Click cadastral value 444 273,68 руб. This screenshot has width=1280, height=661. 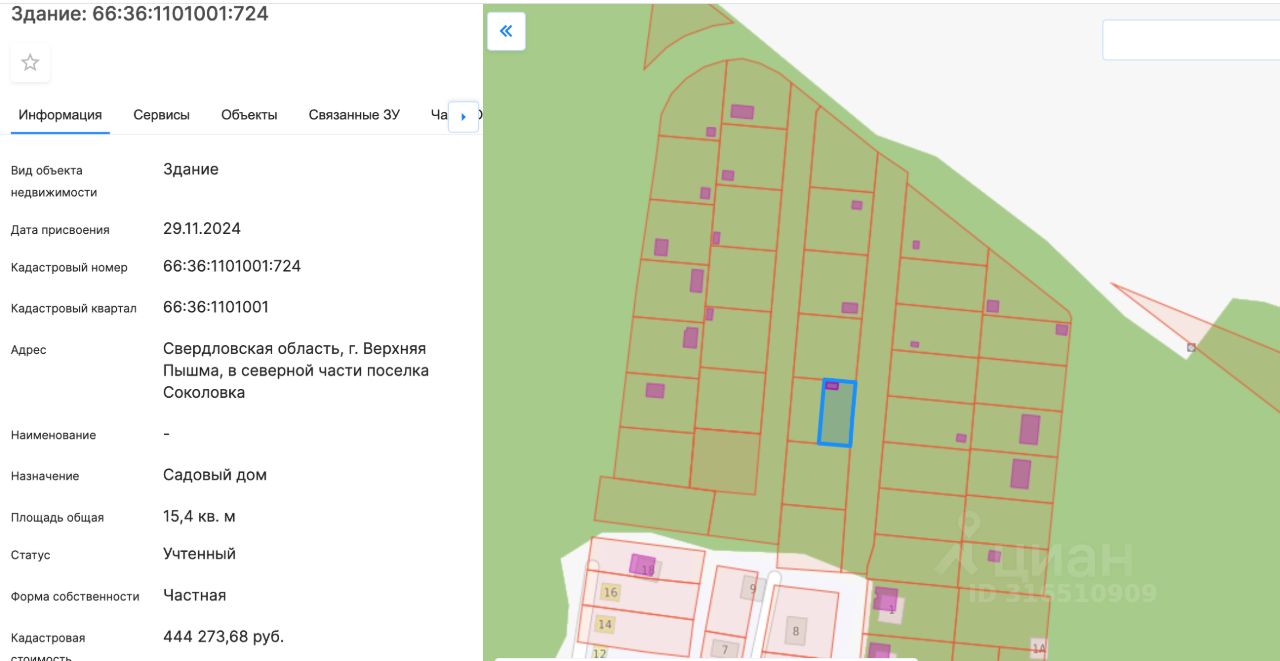tap(224, 636)
